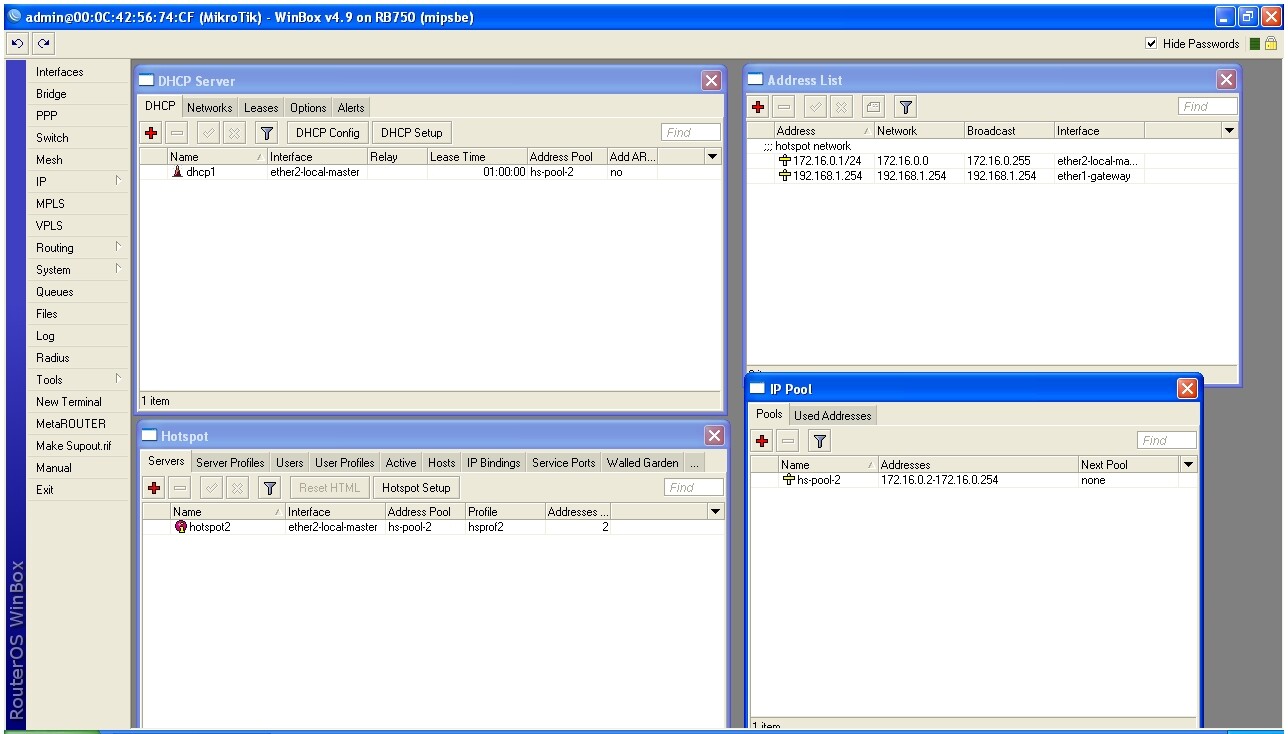Expand the Tools submenu in sidebar
Image resolution: width=1288 pixels, height=734 pixels.
coord(118,379)
